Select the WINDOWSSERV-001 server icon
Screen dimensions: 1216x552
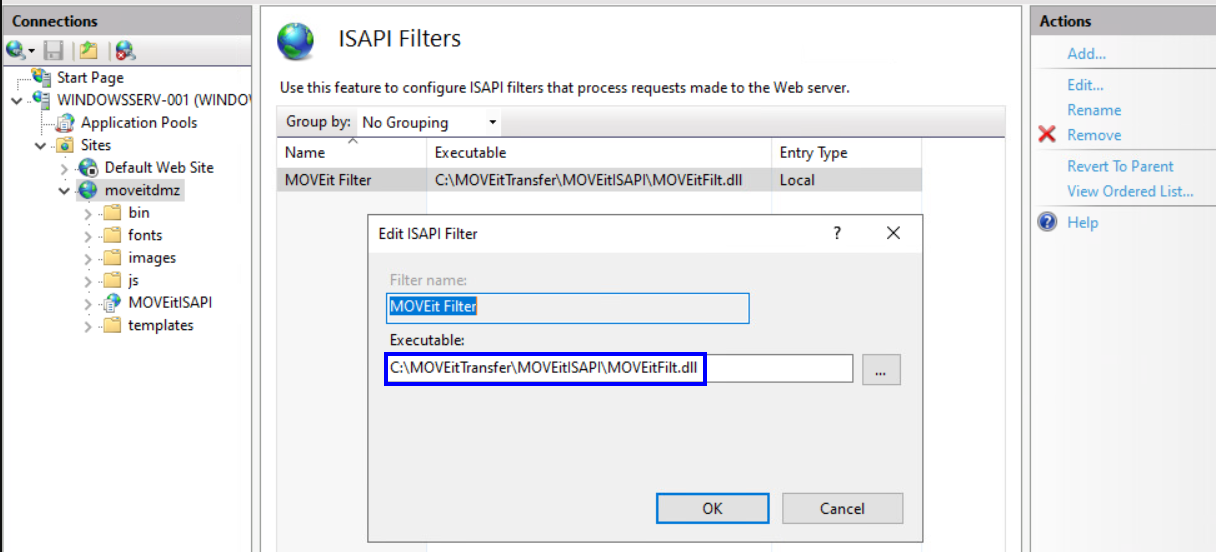pos(42,99)
